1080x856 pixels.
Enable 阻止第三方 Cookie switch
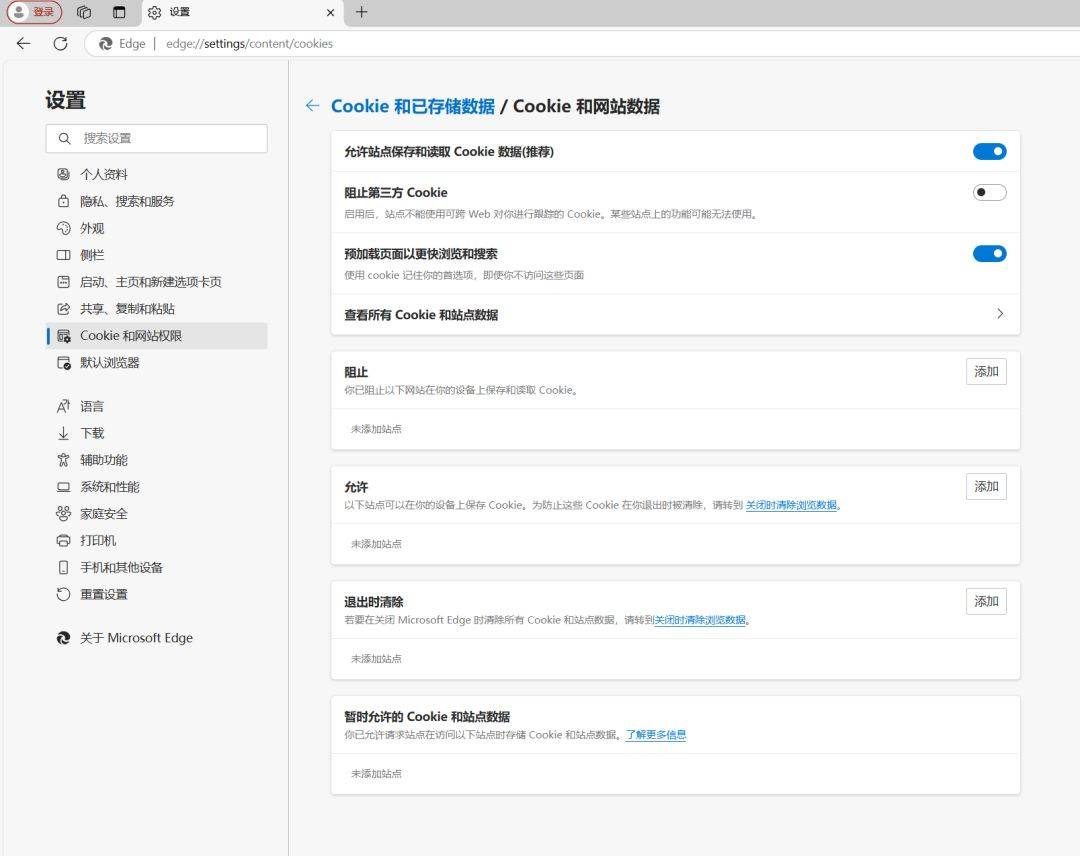tap(990, 192)
